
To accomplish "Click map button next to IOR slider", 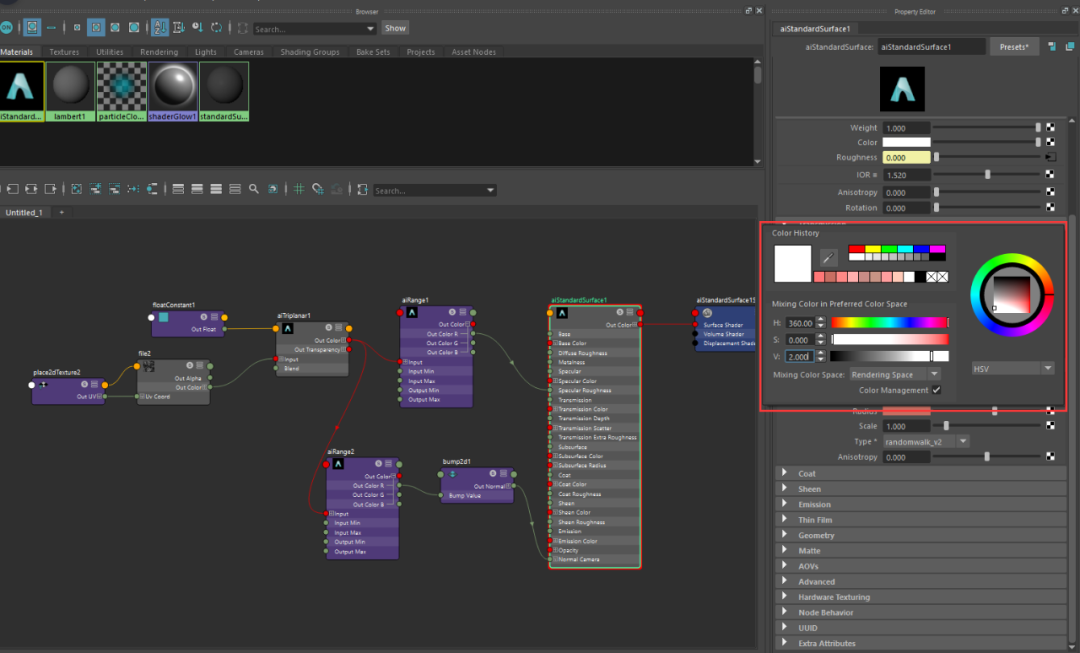I will 1050,174.
